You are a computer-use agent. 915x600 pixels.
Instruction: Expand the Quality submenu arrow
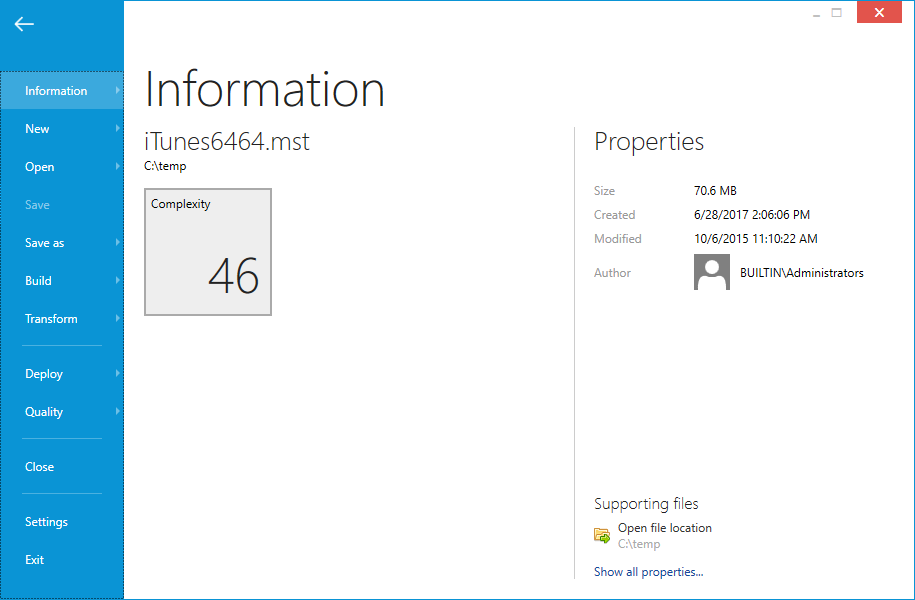[118, 412]
